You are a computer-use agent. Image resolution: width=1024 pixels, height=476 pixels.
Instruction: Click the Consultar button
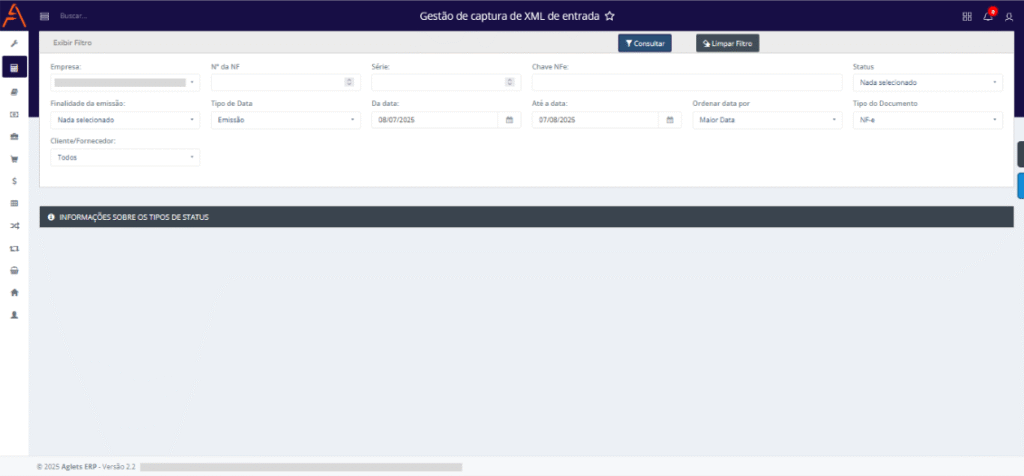point(644,44)
